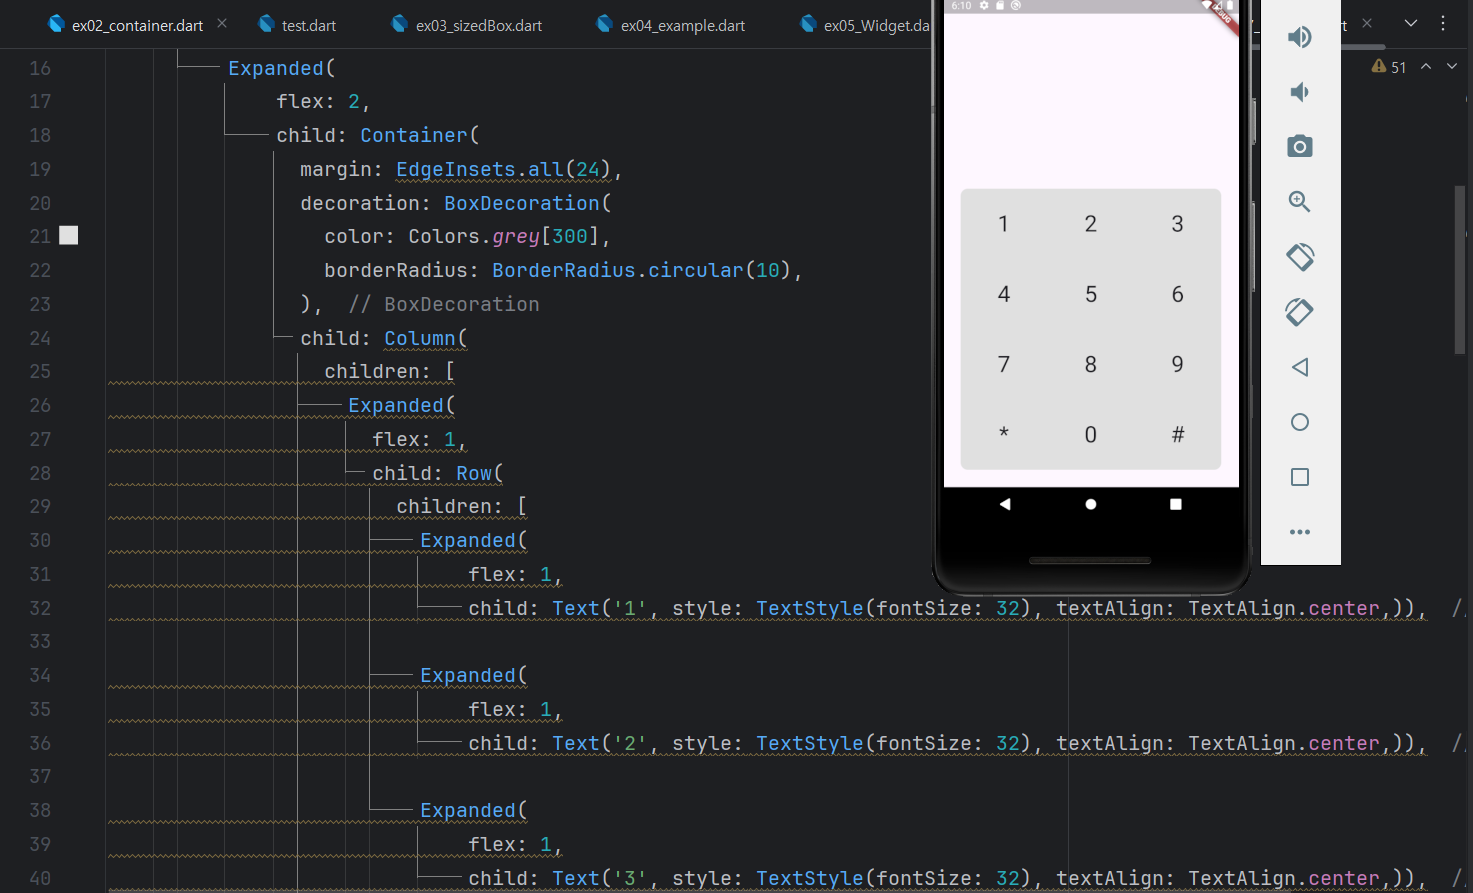Tap keypad digit 4 in emulator
The width and height of the screenshot is (1473, 893).
(1004, 294)
